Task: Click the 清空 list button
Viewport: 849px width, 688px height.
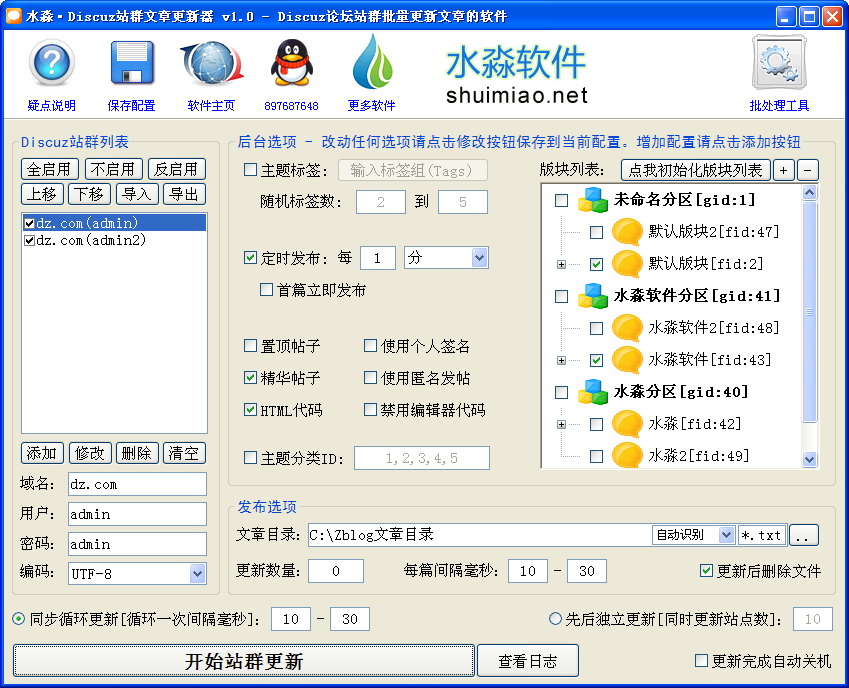Action: tap(184, 453)
